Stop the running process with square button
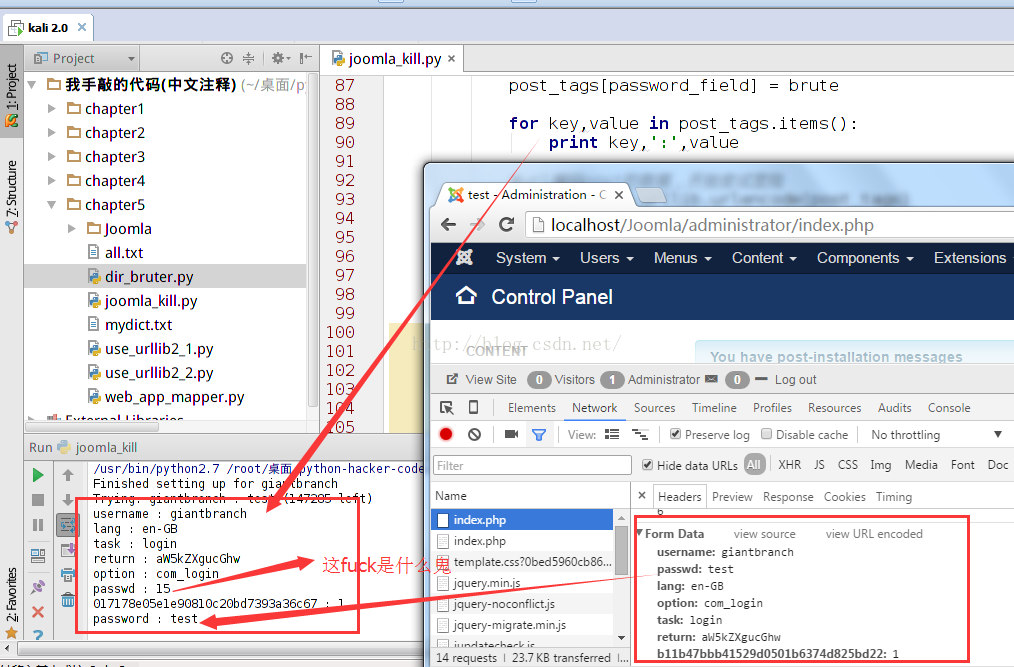Image resolution: width=1014 pixels, height=667 pixels. (38, 499)
